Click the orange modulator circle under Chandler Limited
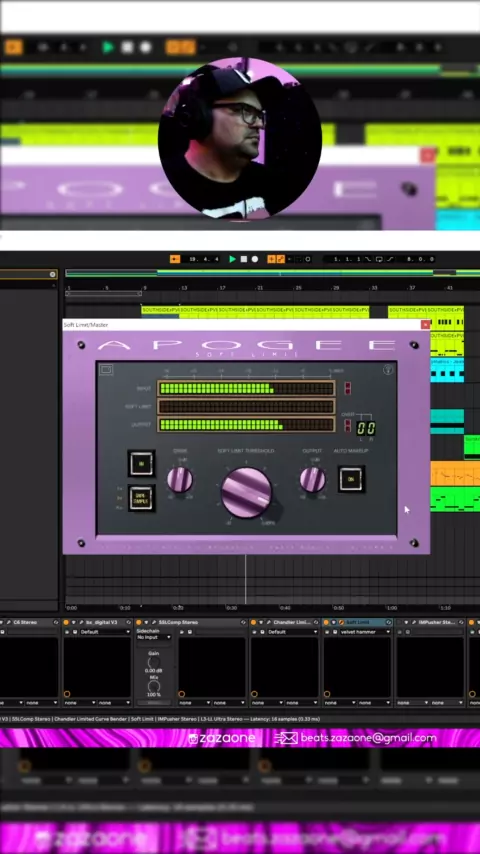The image size is (480, 854). (254, 694)
